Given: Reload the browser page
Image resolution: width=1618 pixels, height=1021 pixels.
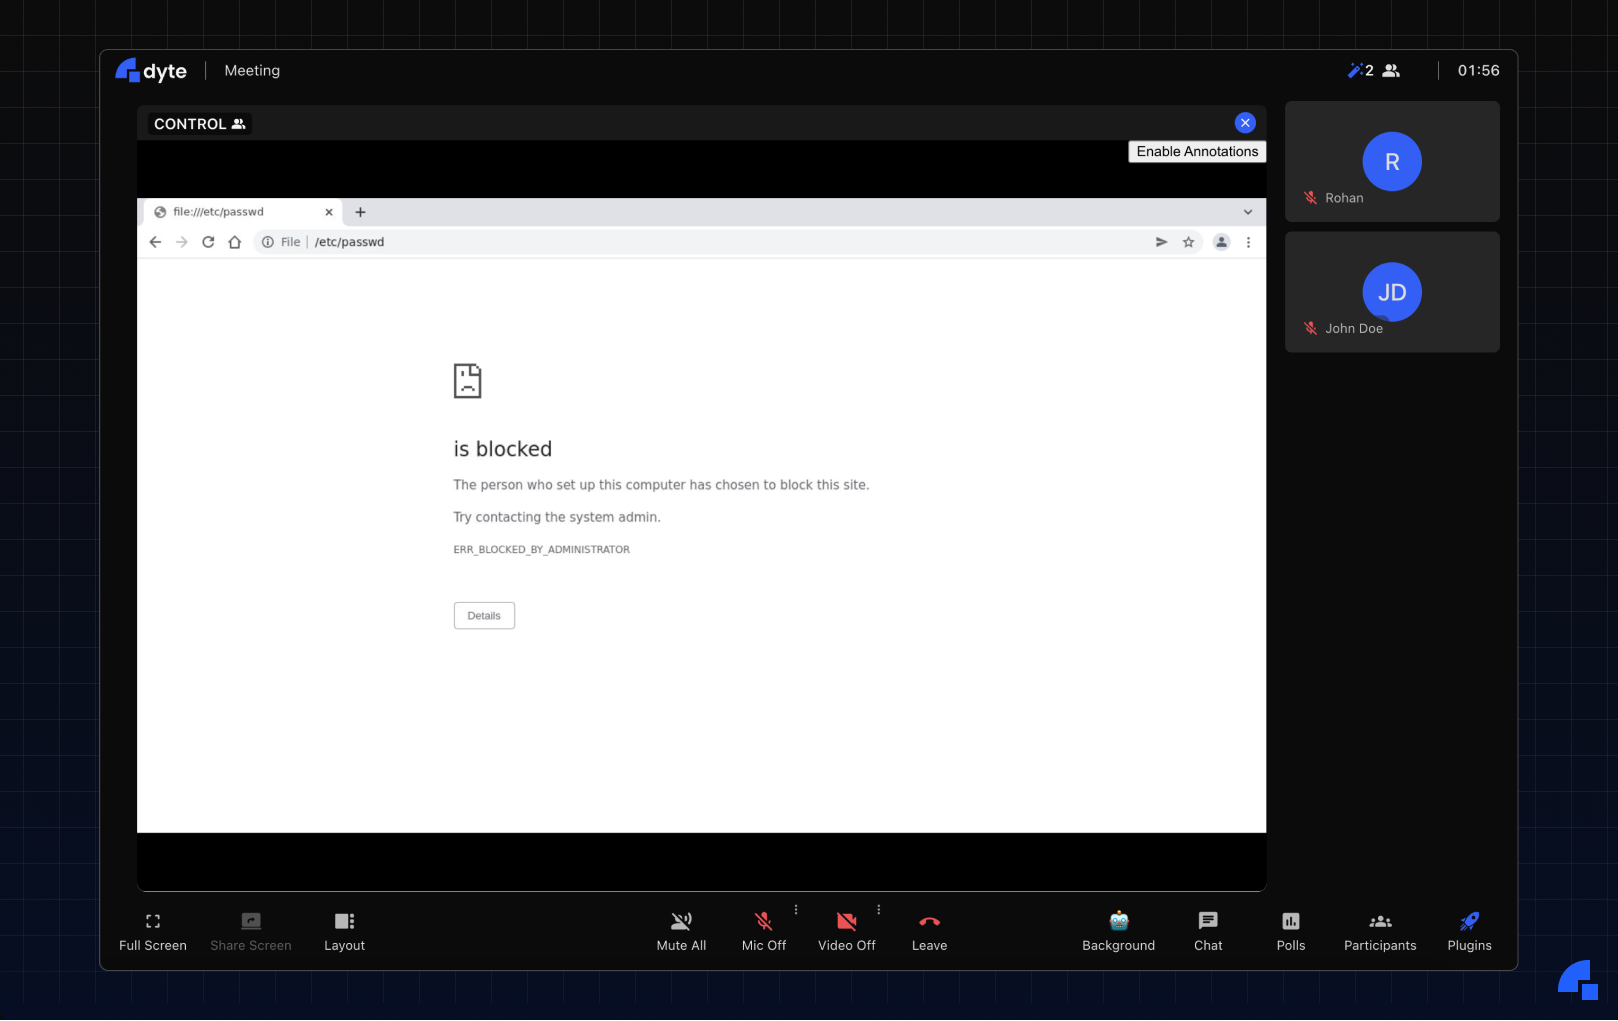Looking at the screenshot, I should (x=208, y=242).
